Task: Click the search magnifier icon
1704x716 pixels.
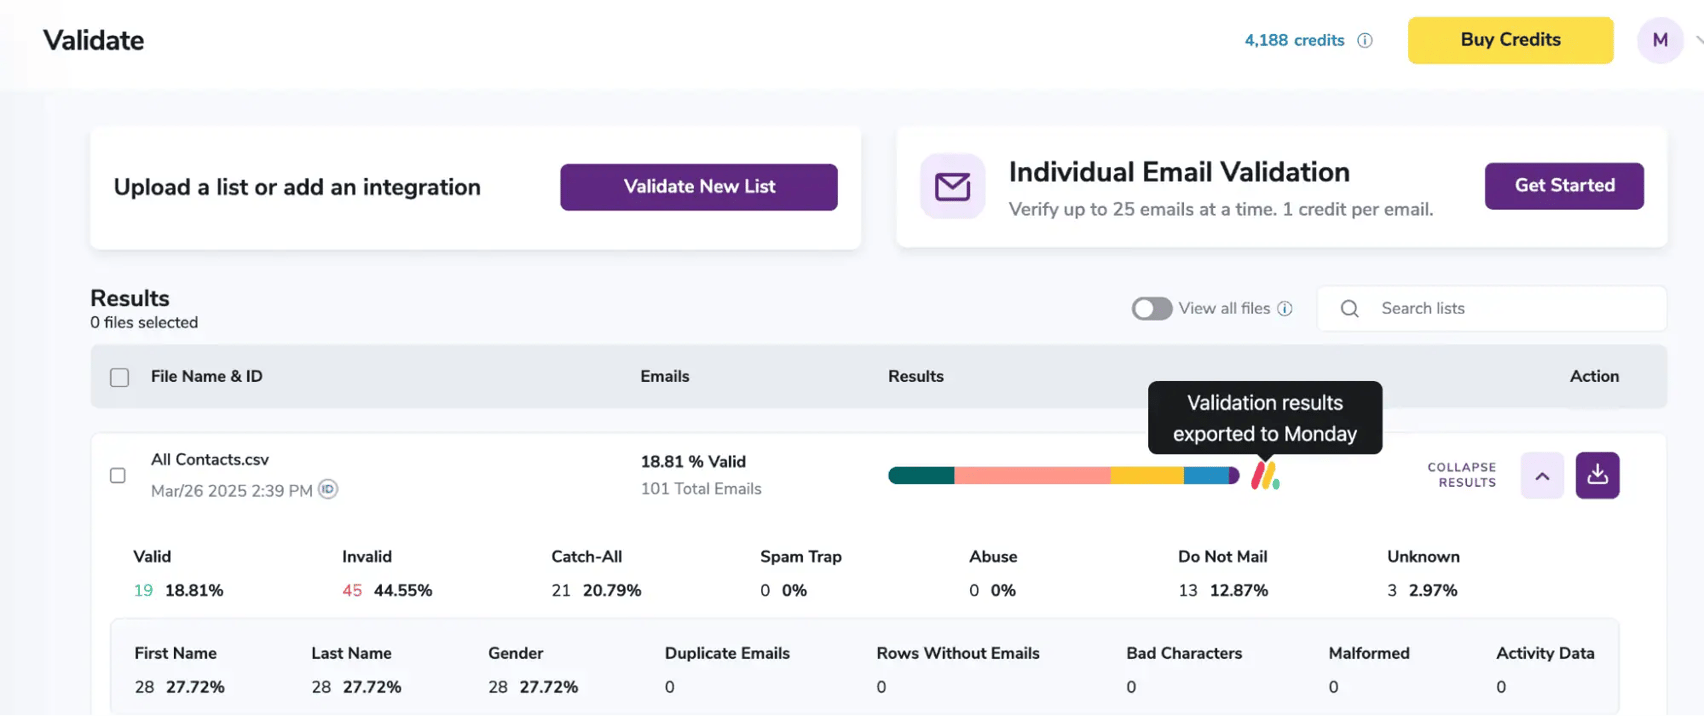Action: (x=1349, y=309)
